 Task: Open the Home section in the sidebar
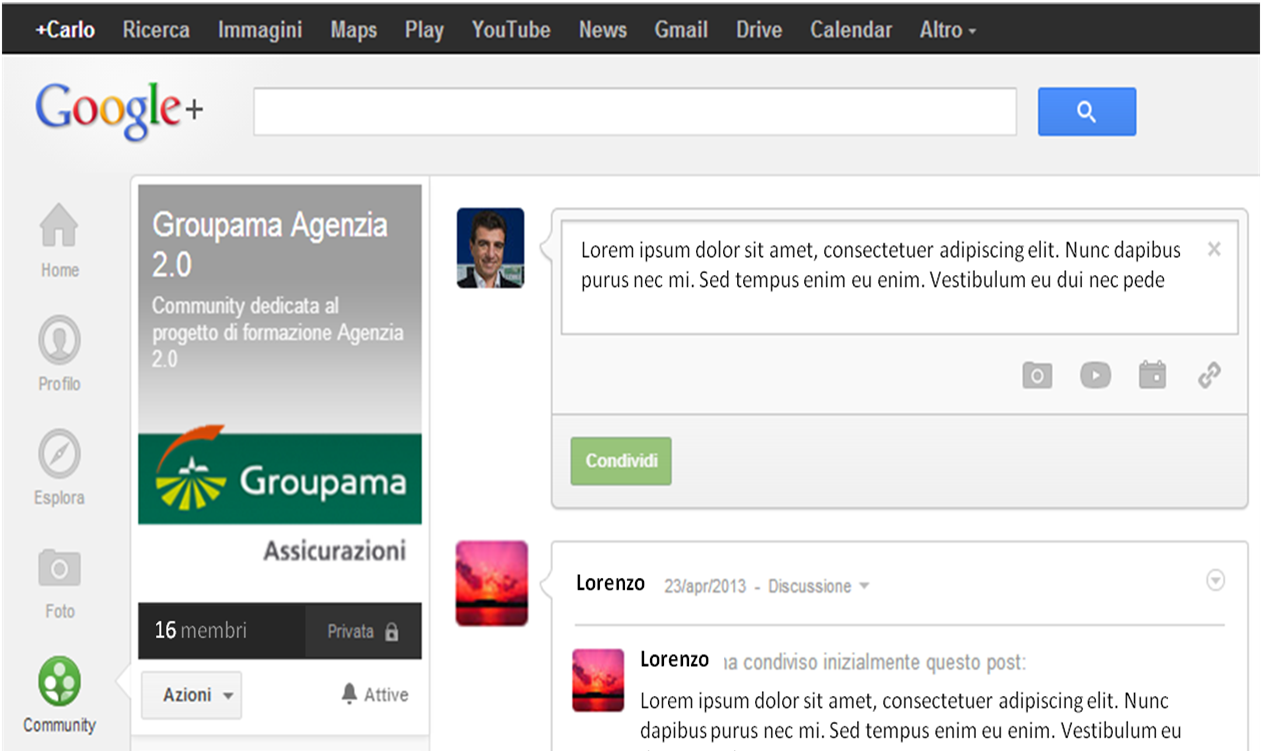59,241
